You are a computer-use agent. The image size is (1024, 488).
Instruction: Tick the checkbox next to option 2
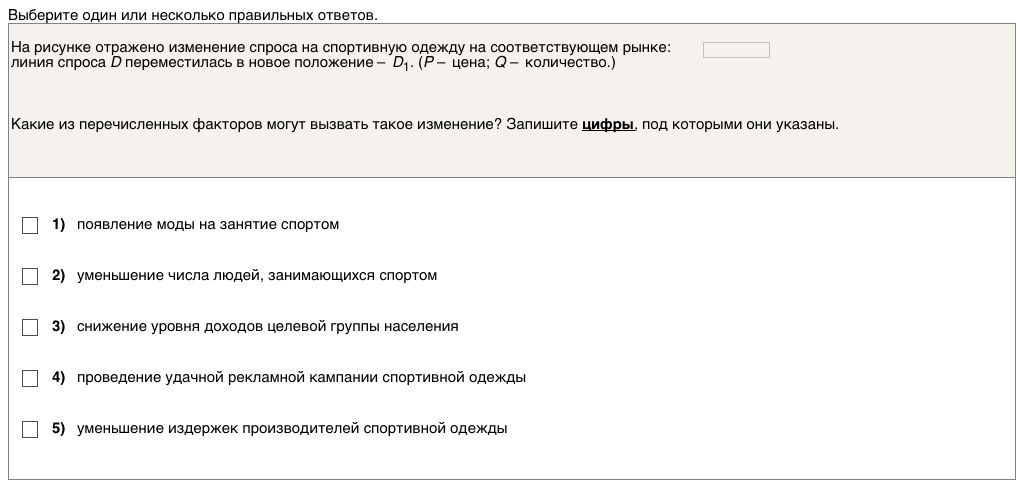(x=30, y=276)
